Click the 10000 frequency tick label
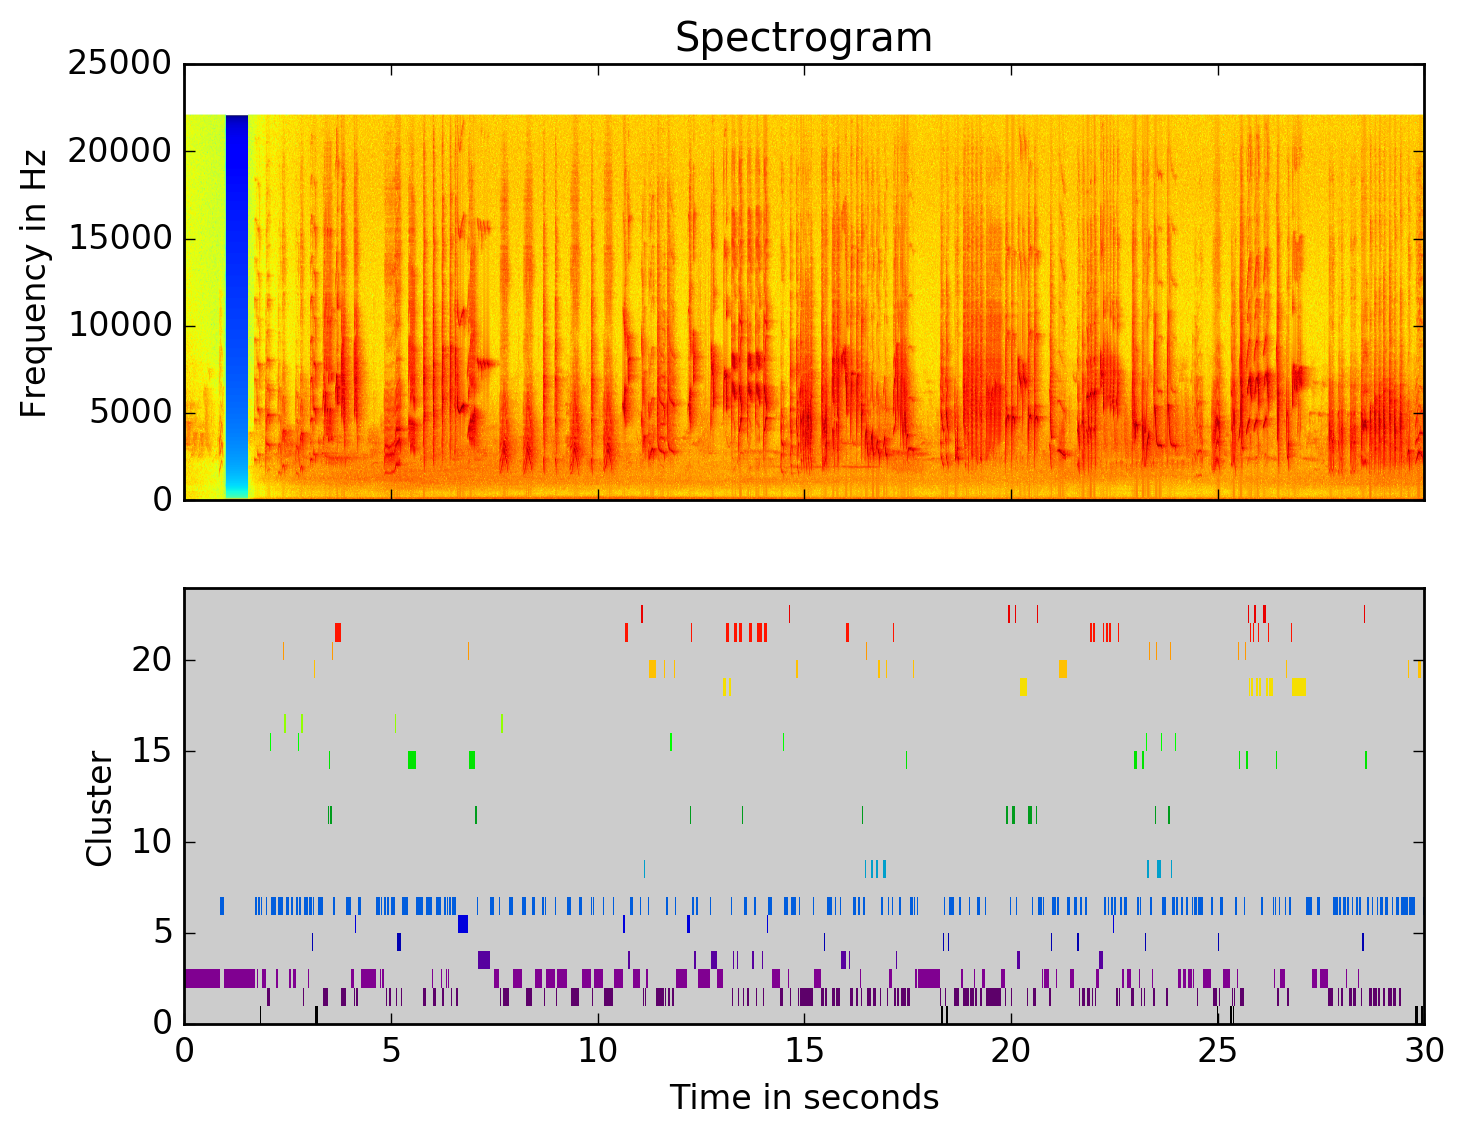 point(119,325)
